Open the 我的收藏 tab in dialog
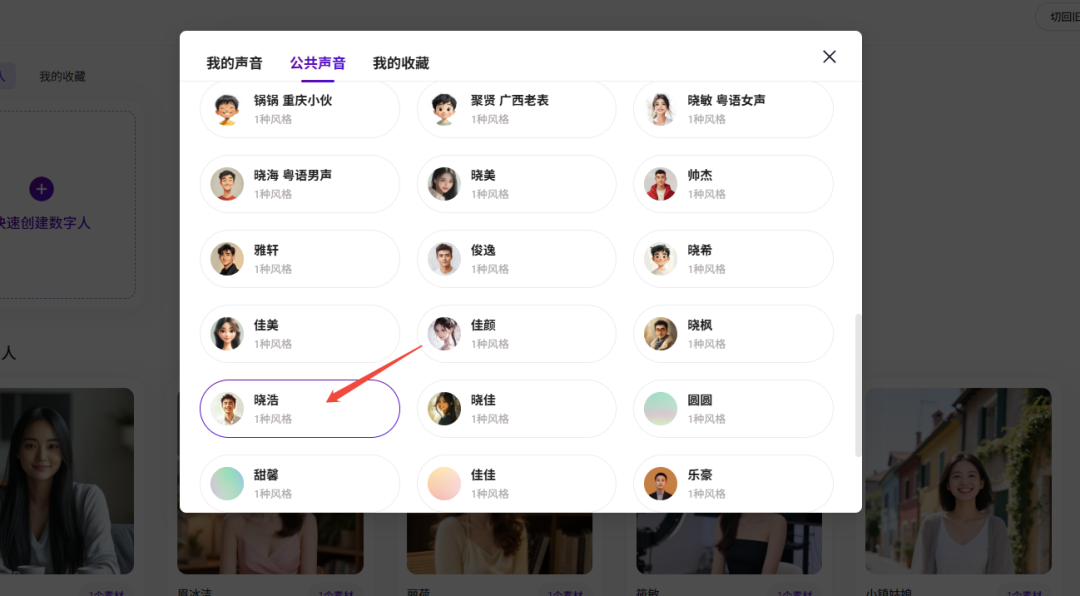This screenshot has height=596, width=1080. [401, 63]
